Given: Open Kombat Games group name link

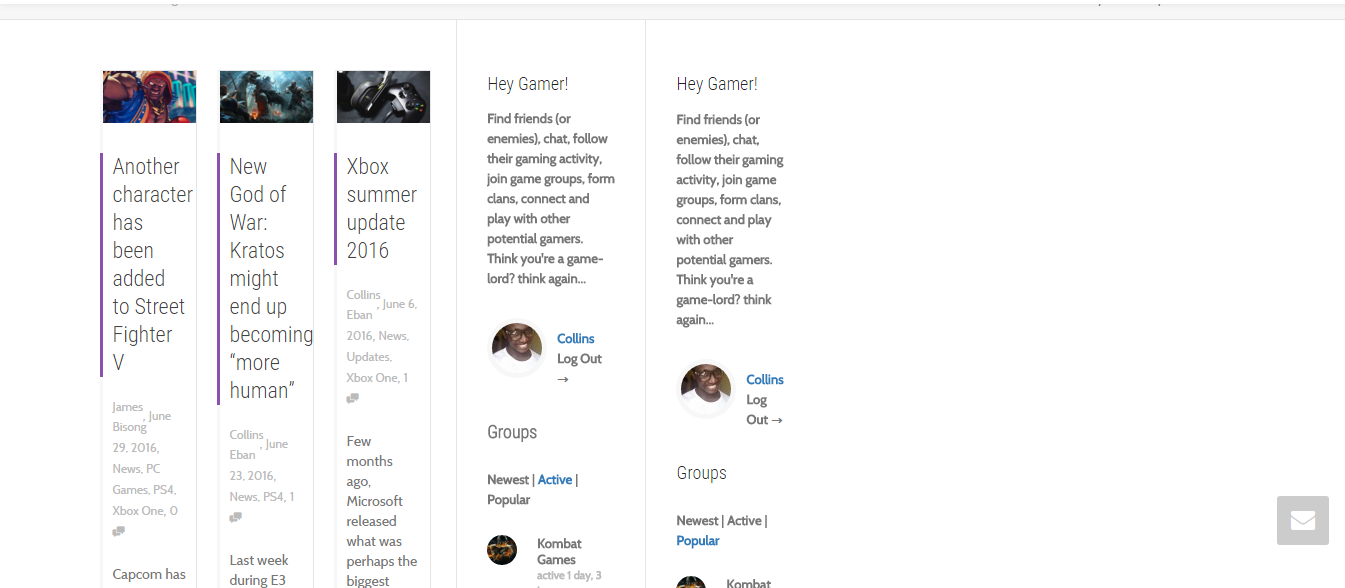Looking at the screenshot, I should click(559, 552).
